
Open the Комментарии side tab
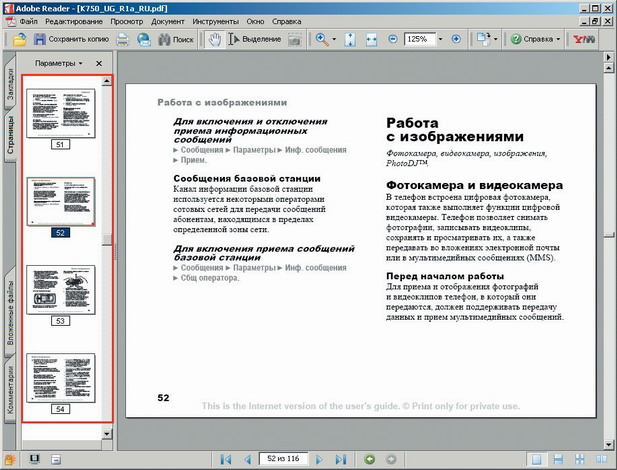tap(9, 392)
